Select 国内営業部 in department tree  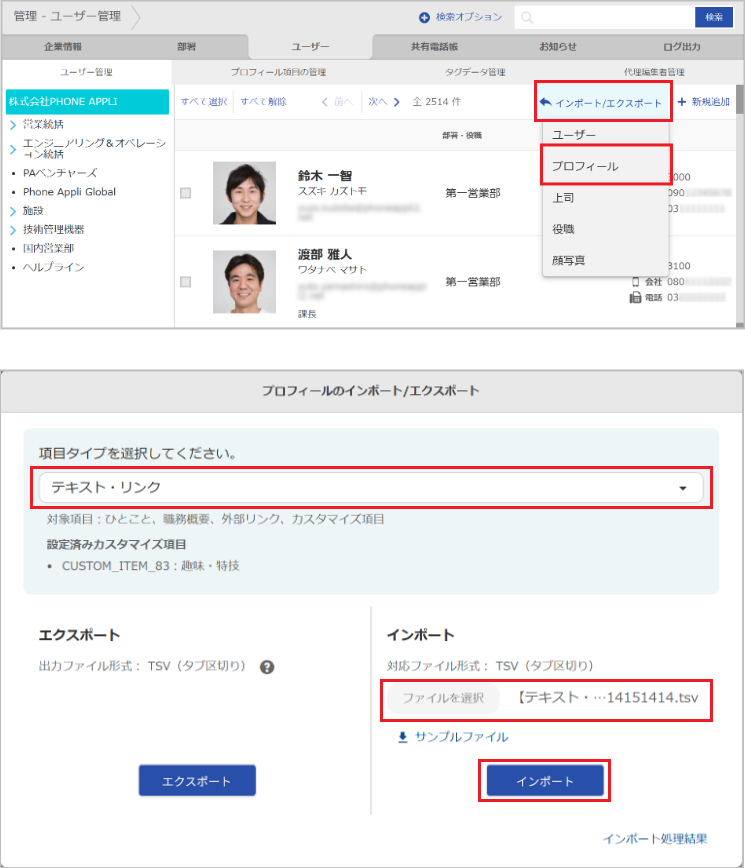click(48, 249)
